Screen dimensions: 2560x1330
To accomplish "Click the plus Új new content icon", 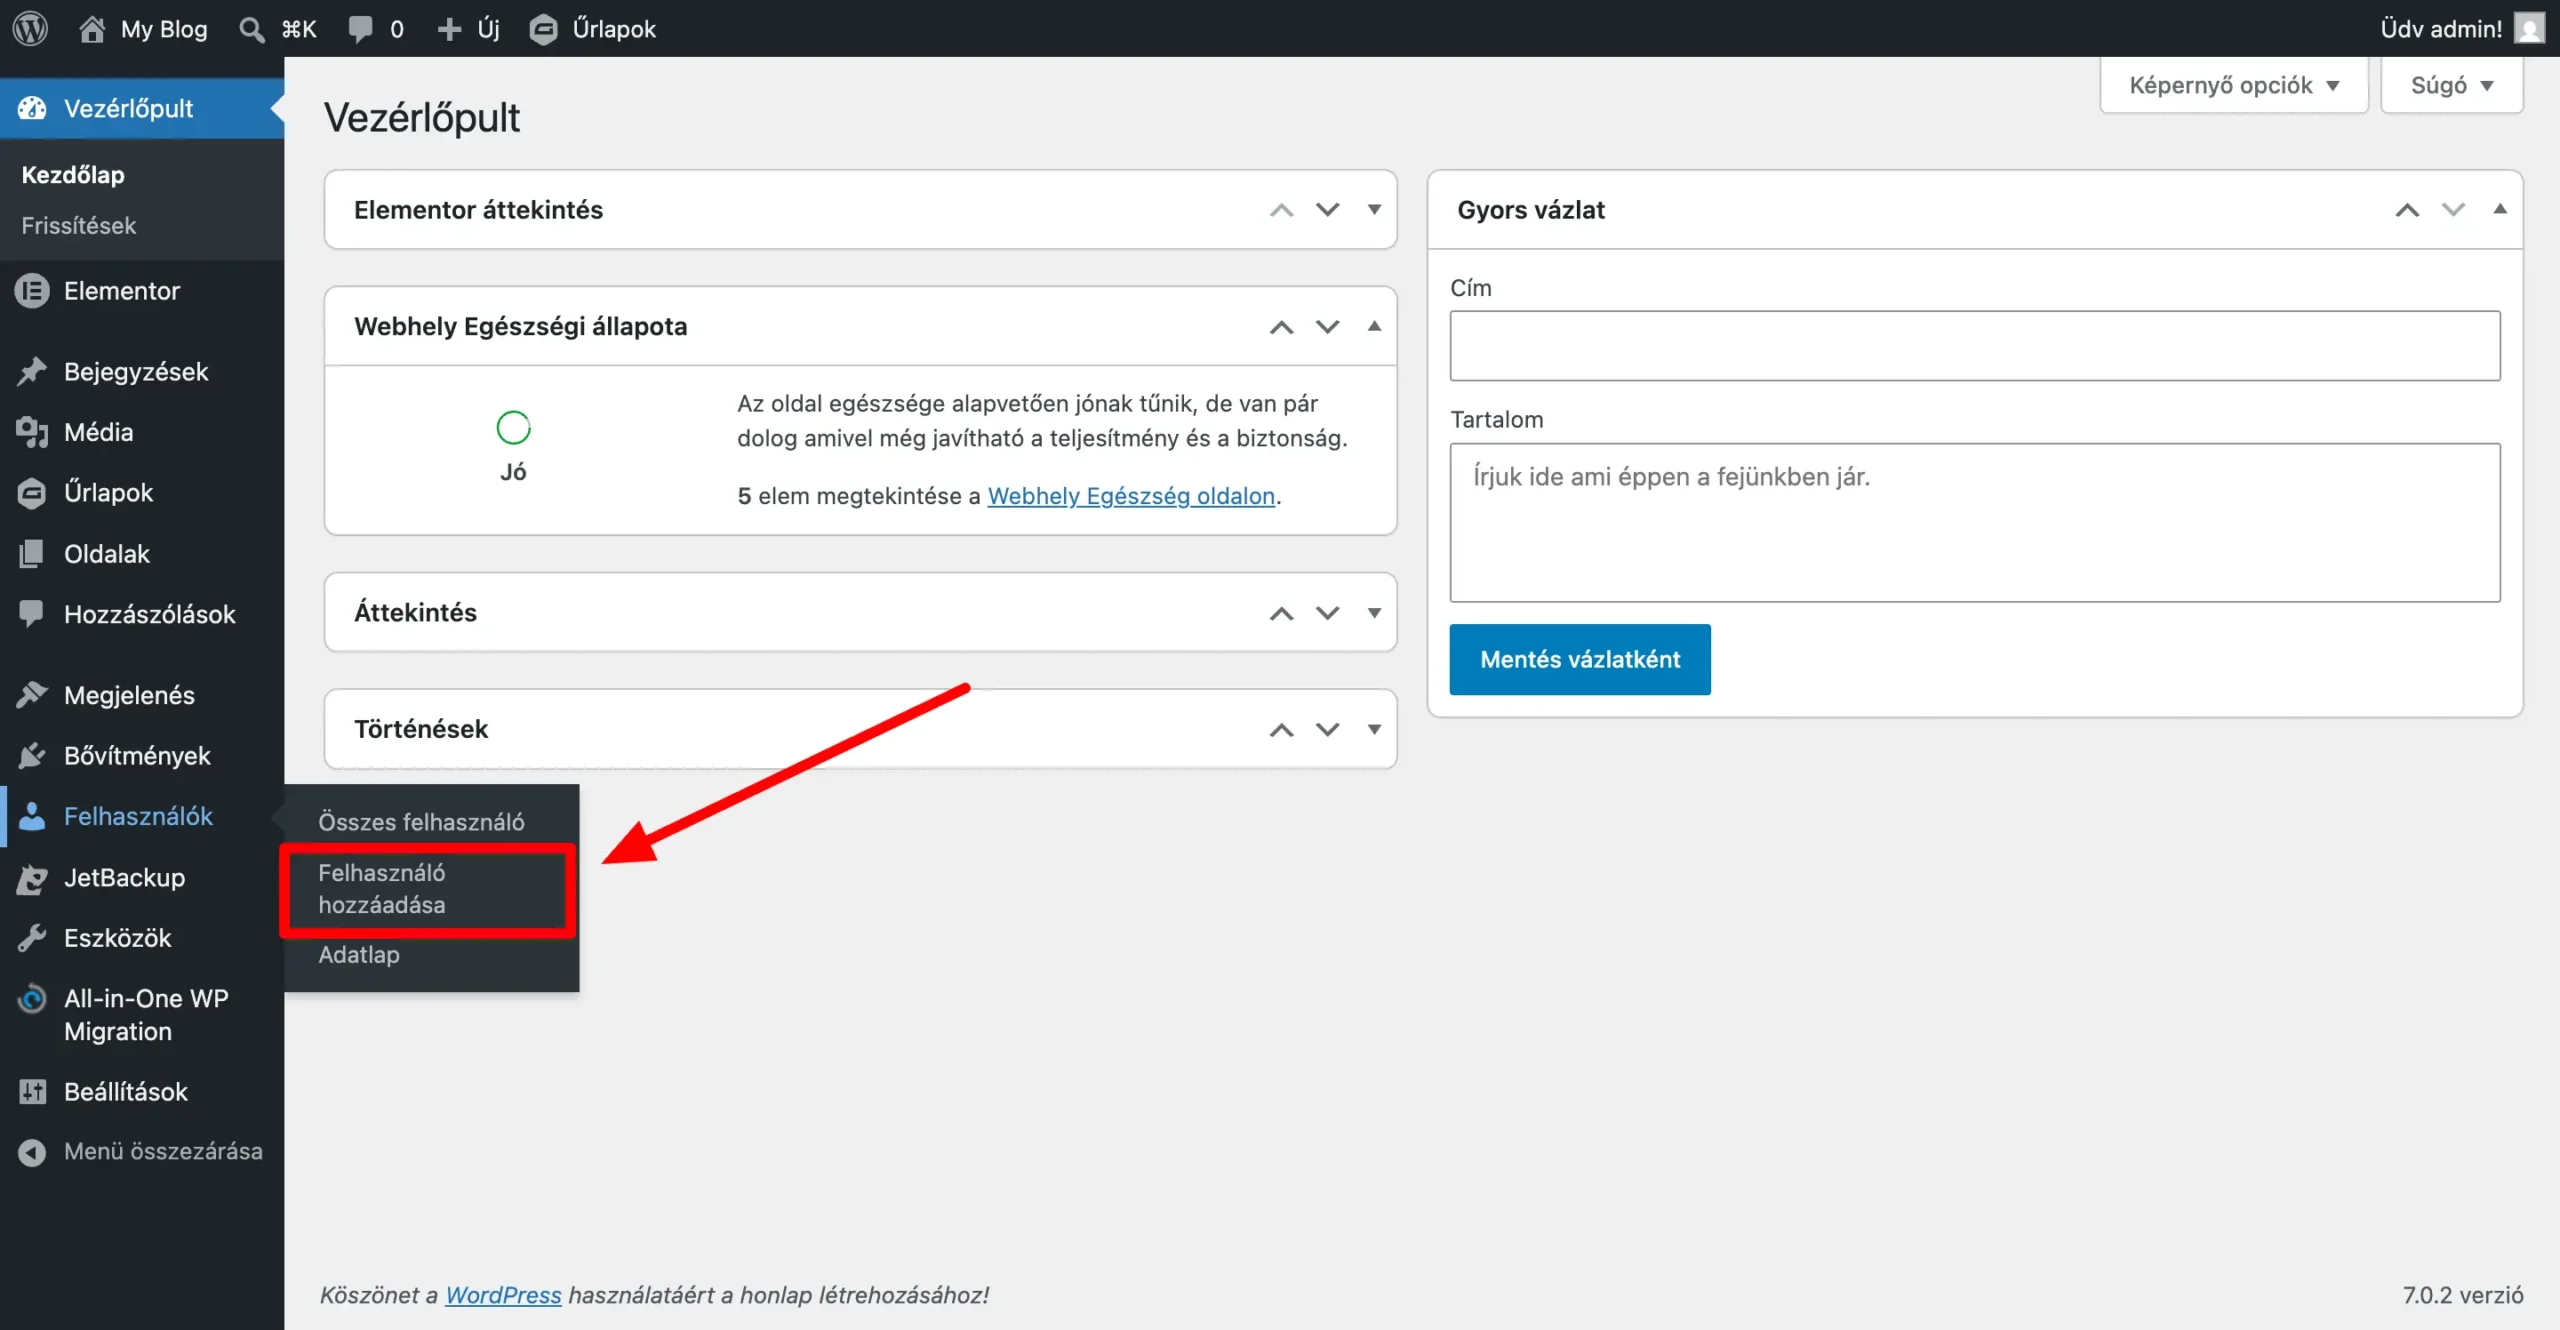I will [x=449, y=29].
